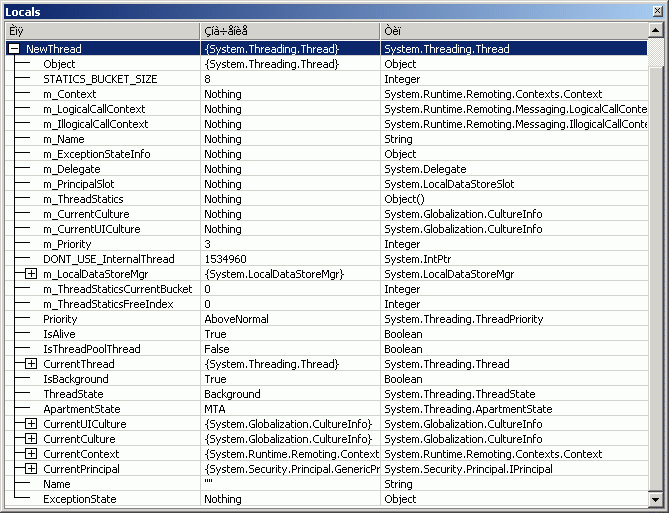Click the MTA apartment state value

[x=215, y=409]
